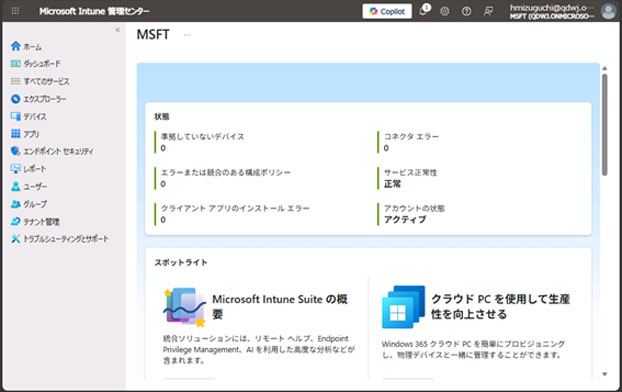
Task: Click the エクスプローラー icon
Action: tap(15, 99)
